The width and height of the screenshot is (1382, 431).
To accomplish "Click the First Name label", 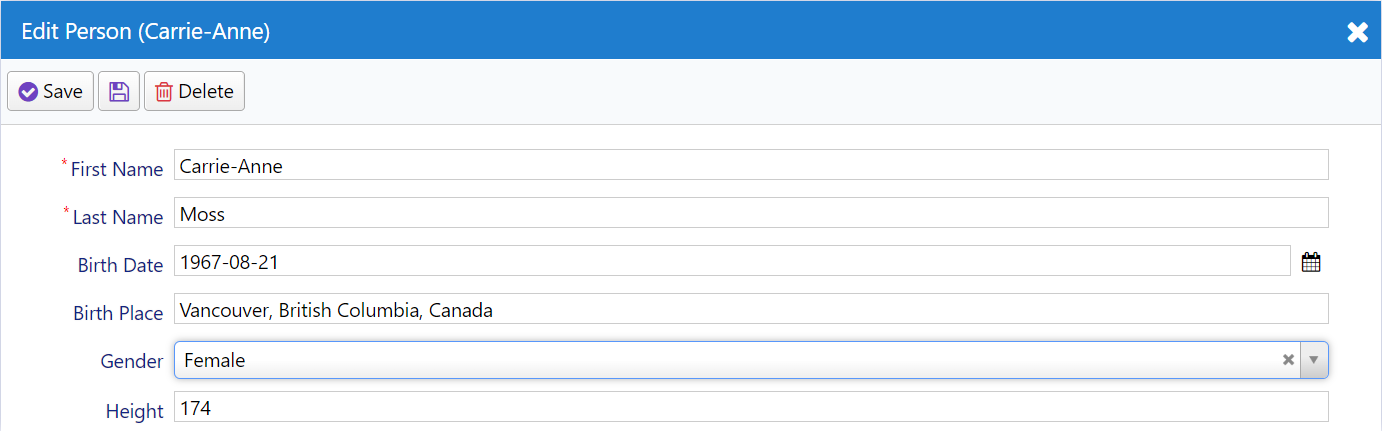I will [x=116, y=169].
